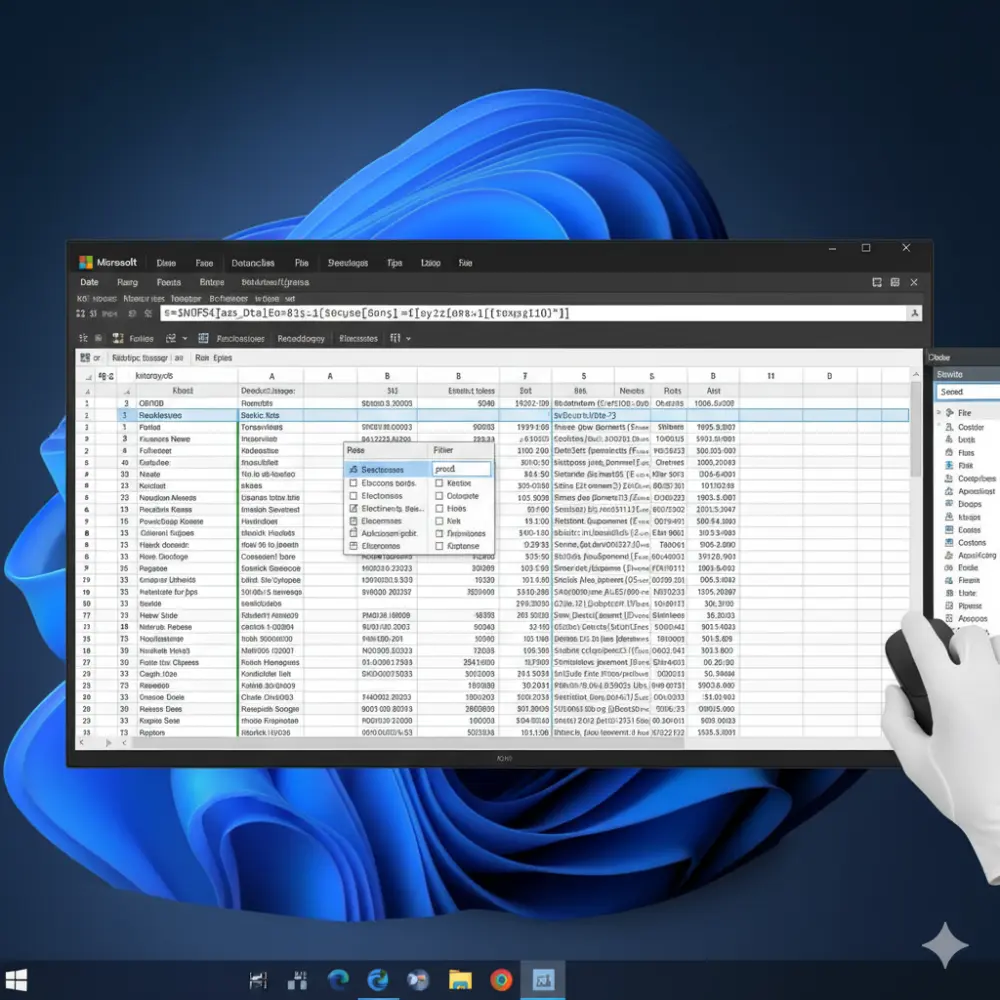This screenshot has height=1000, width=1000.
Task: Select the sort ascending icon on the toolbar
Action: click(x=83, y=337)
